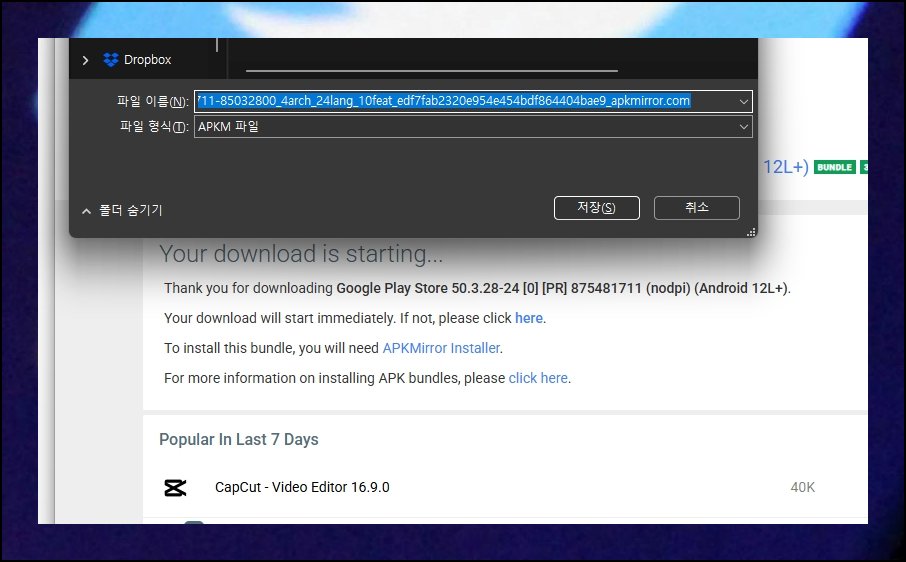Expand the Dropbox tree item chevron

(86, 60)
